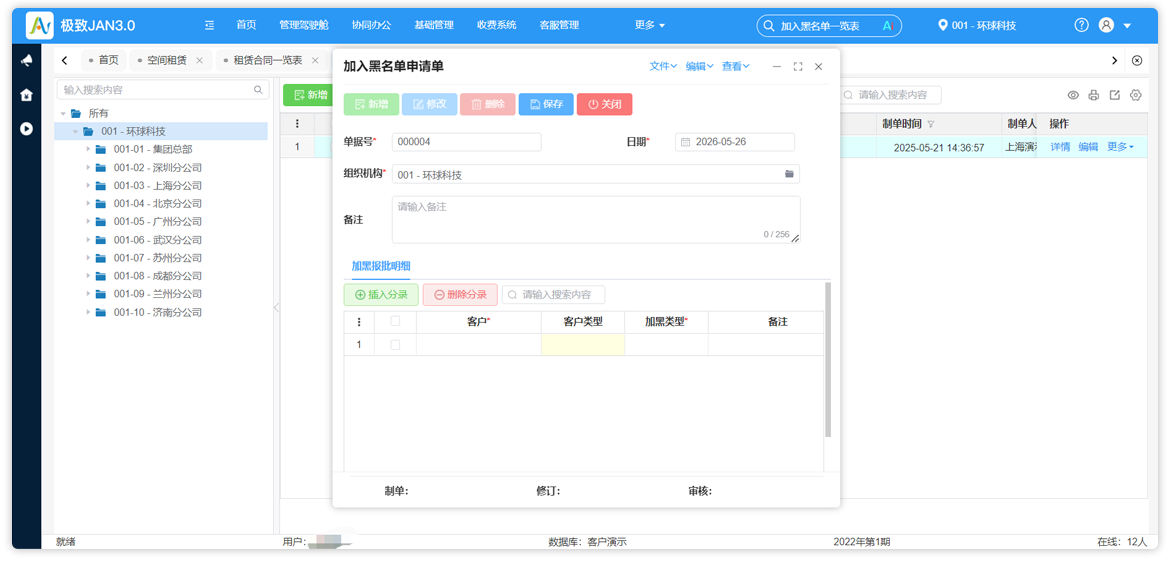Select the 001-02 - 深圳分公司 tree item
Image resolution: width=1175 pixels, height=564 pixels.
(x=157, y=167)
